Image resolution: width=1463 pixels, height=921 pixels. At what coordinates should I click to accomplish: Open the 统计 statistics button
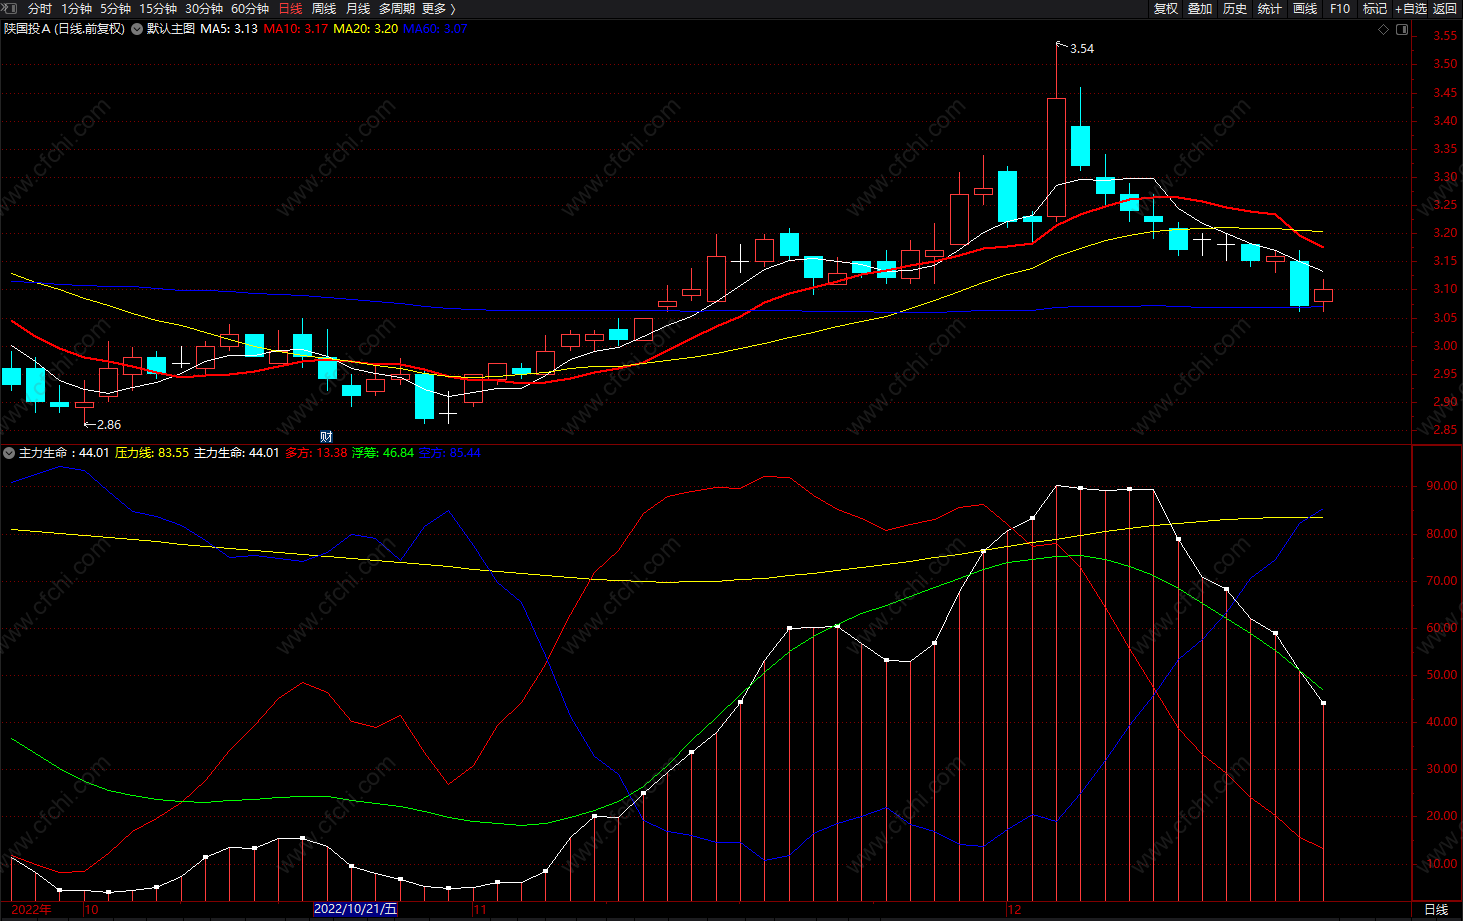(x=1270, y=8)
